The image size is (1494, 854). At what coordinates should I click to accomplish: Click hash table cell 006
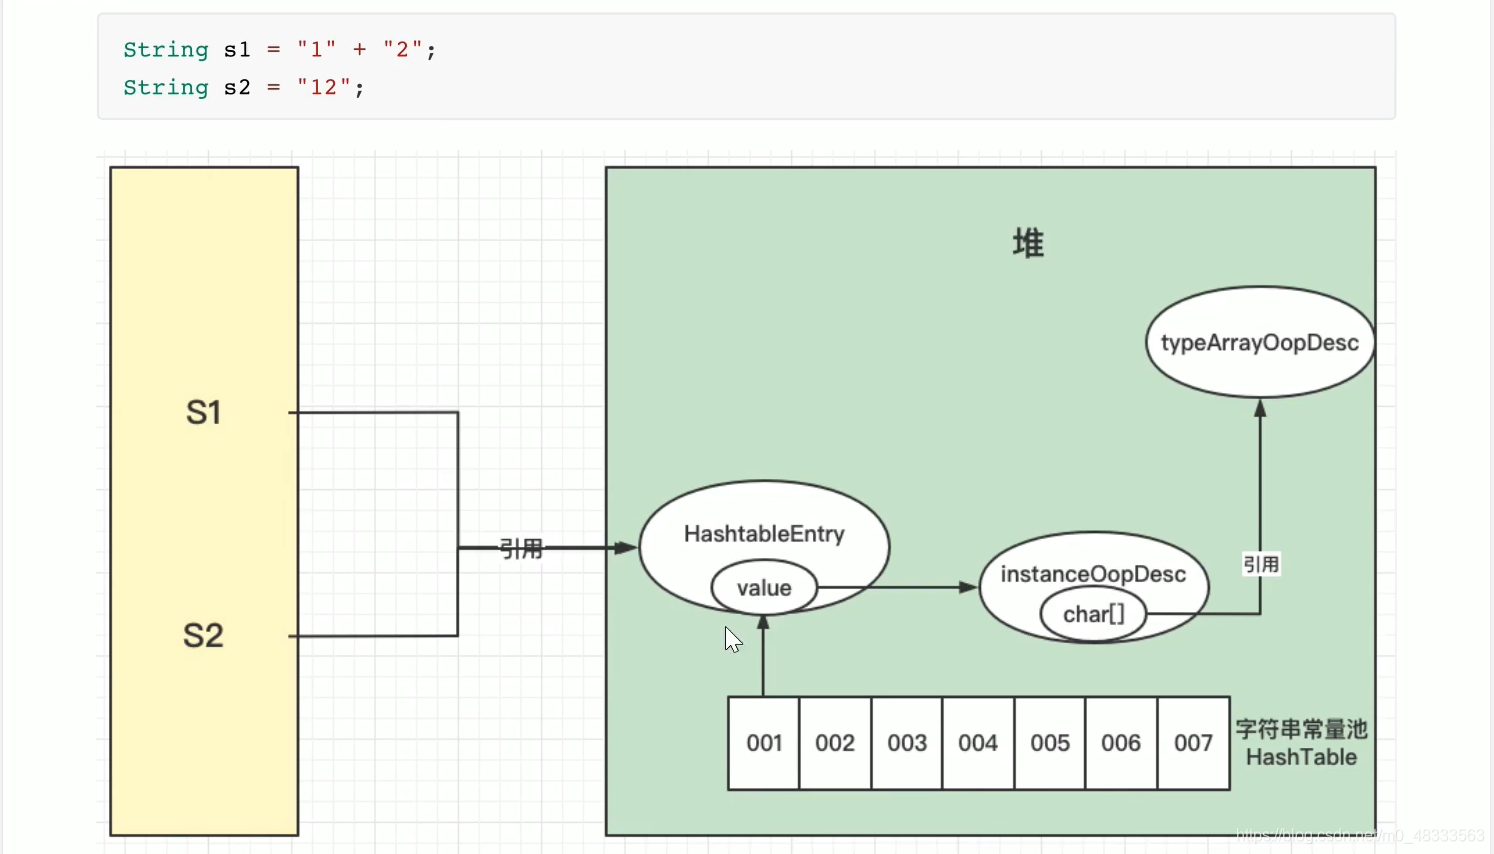click(x=1121, y=743)
